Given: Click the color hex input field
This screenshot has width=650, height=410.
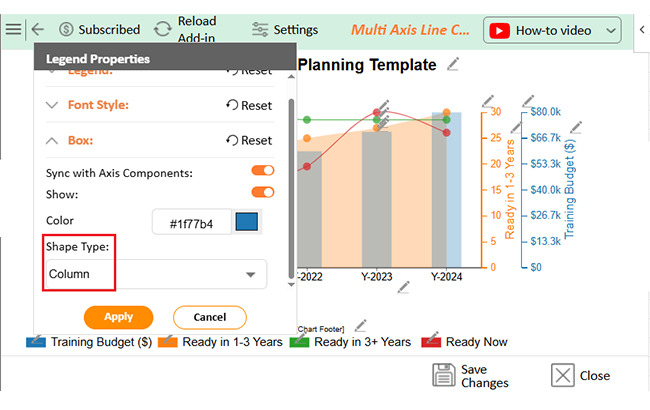Looking at the screenshot, I should 191,222.
